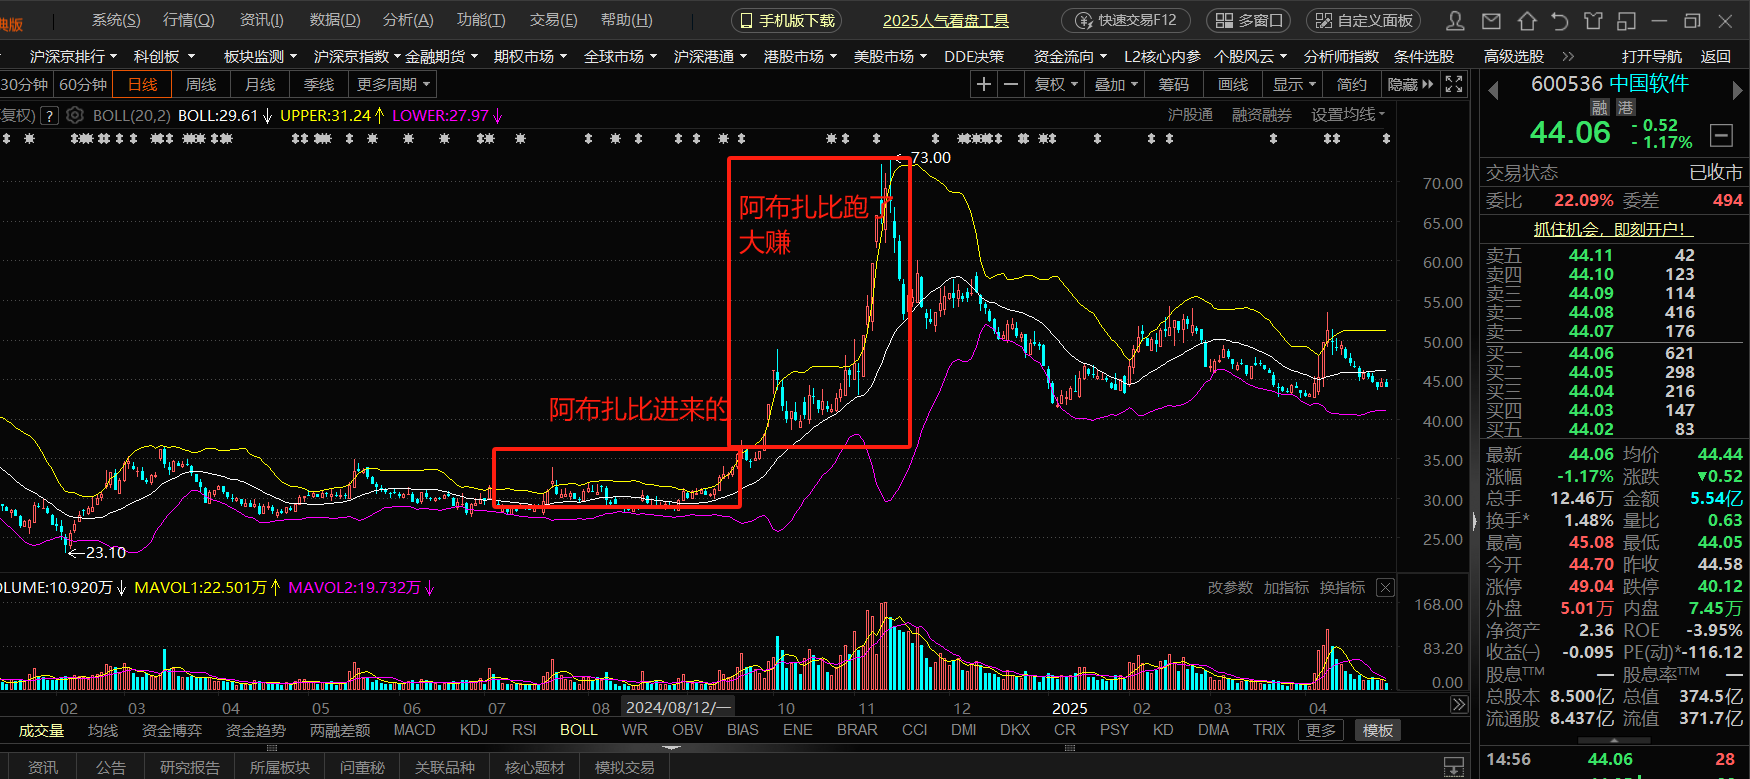Click drag handle under 所属板块 tabs
Image resolution: width=1750 pixels, height=779 pixels.
coord(272,747)
